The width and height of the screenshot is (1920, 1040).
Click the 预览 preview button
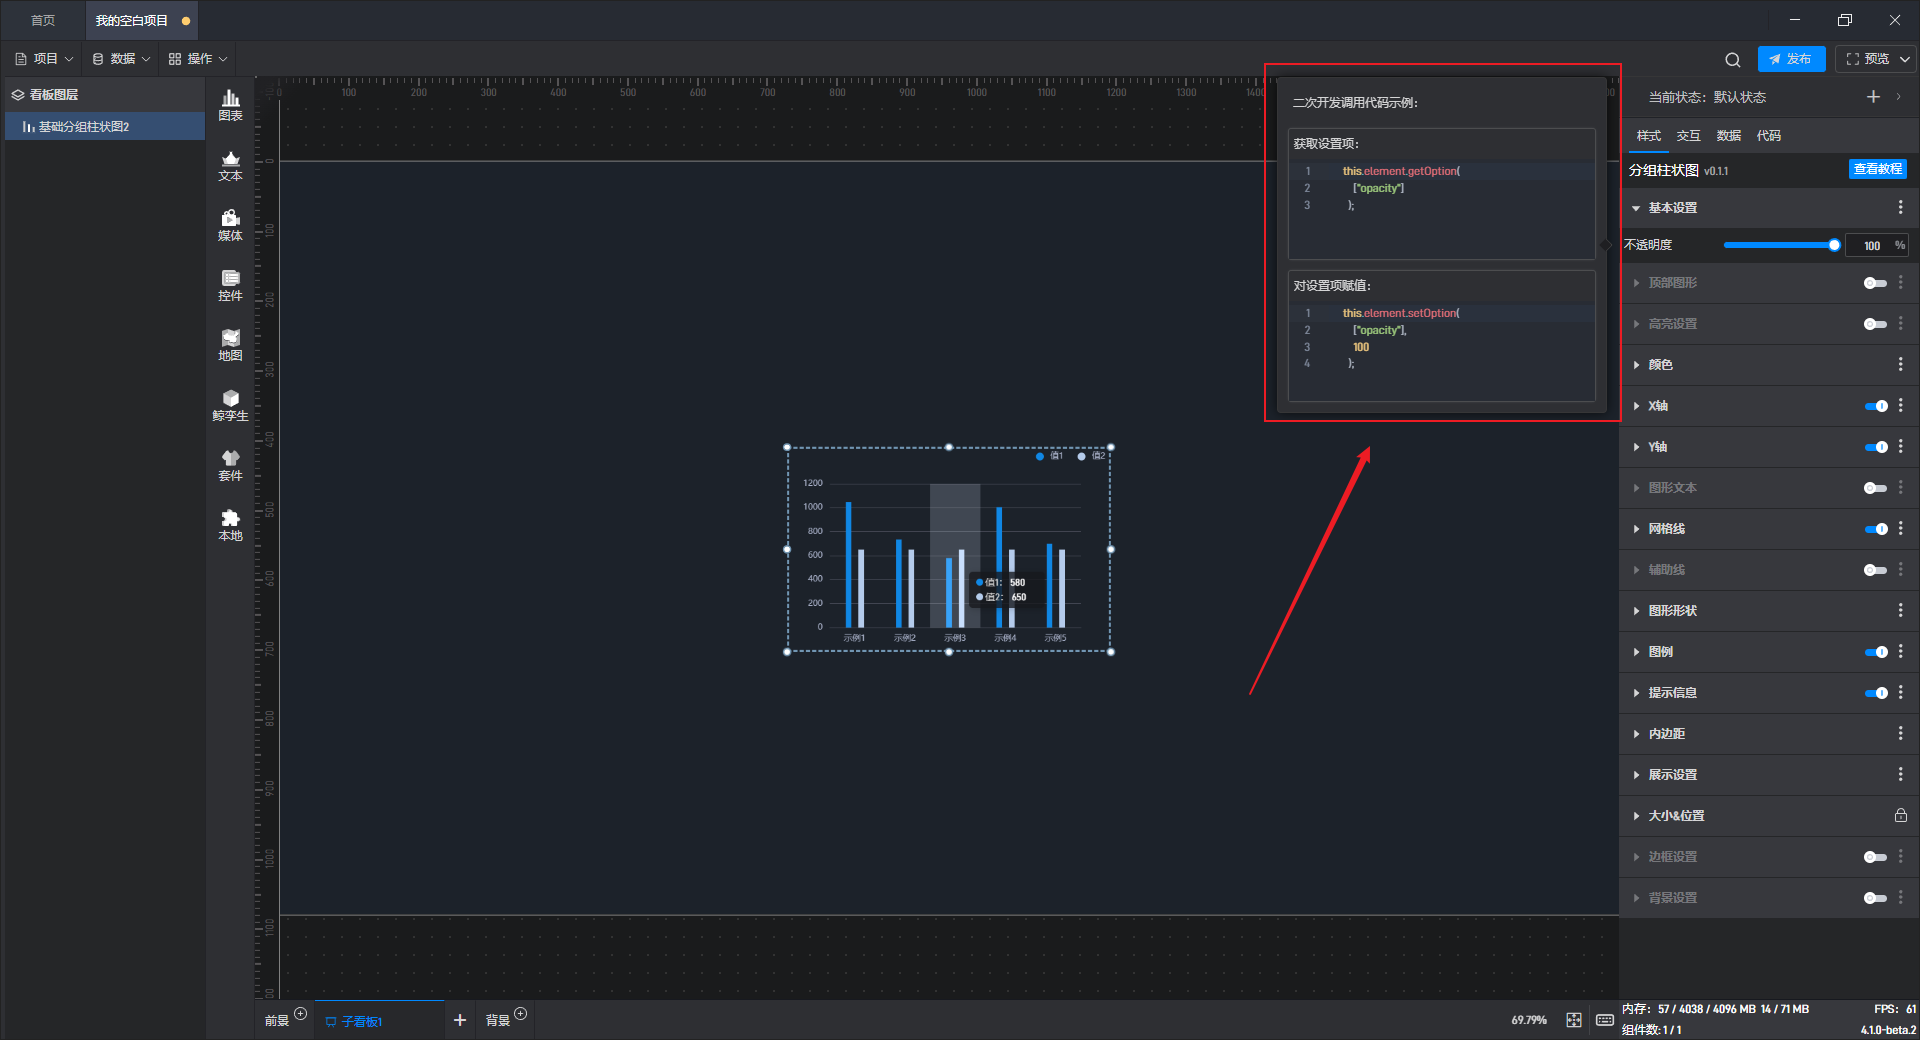click(1866, 59)
